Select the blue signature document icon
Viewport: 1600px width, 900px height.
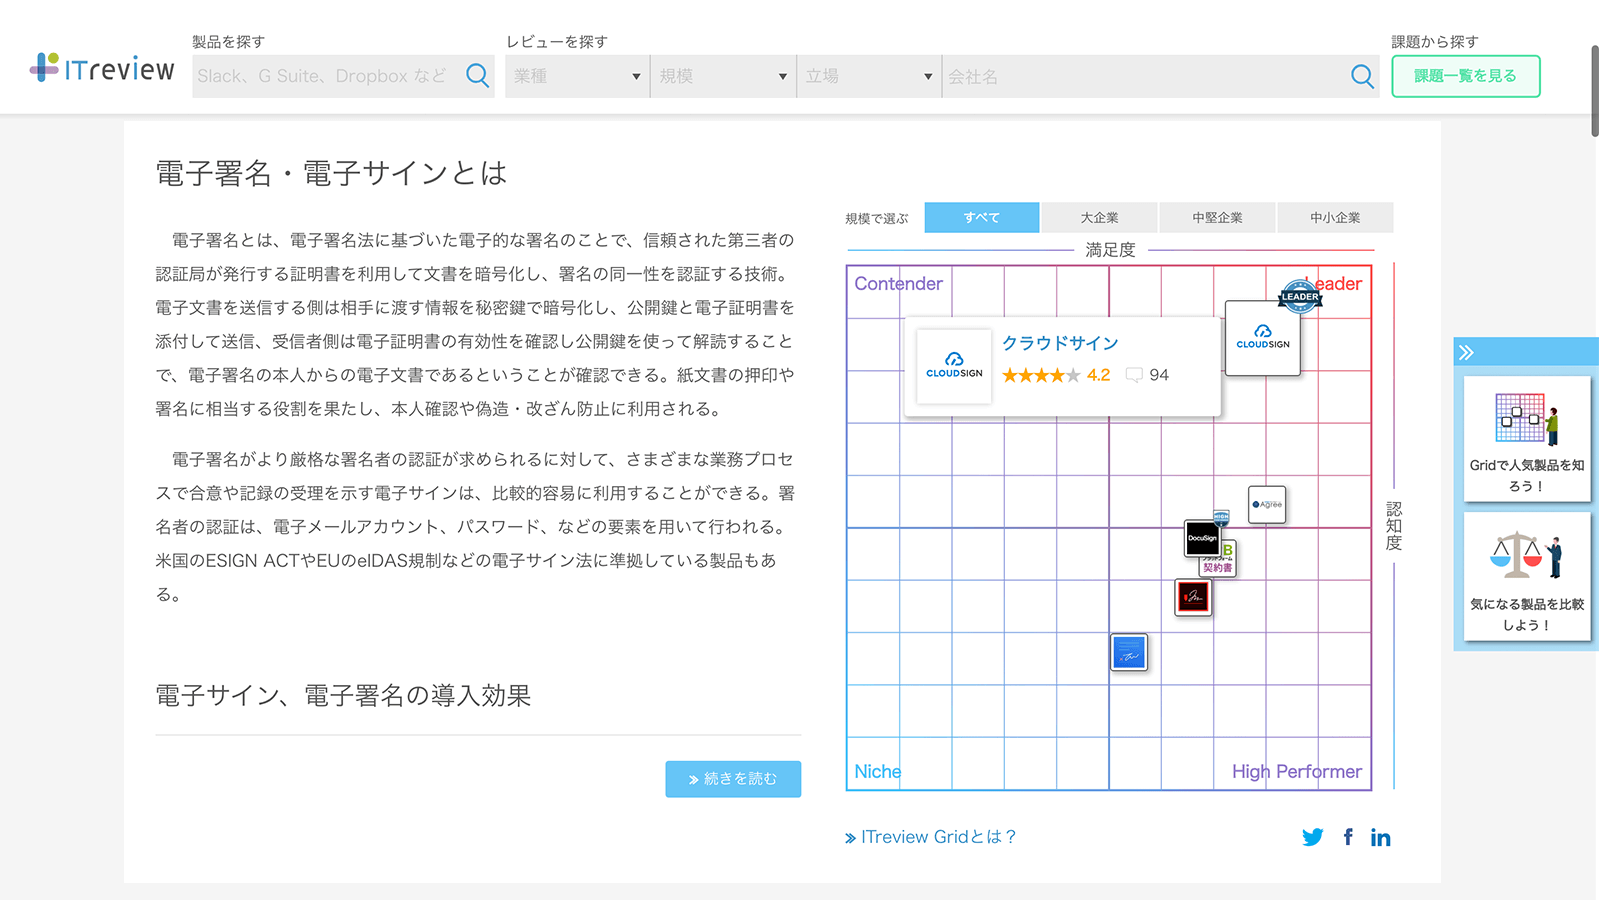(1129, 652)
